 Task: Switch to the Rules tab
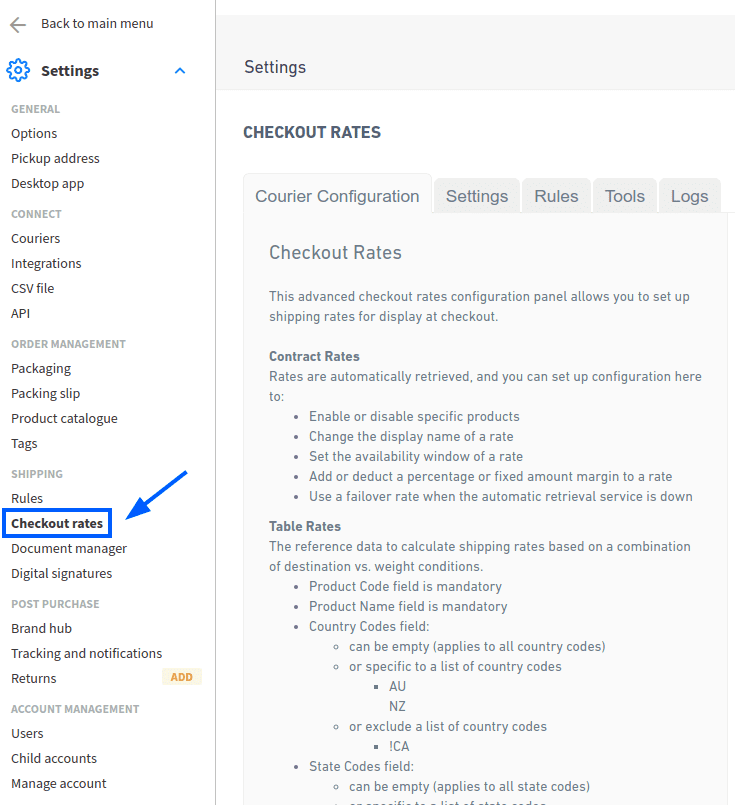pos(556,196)
